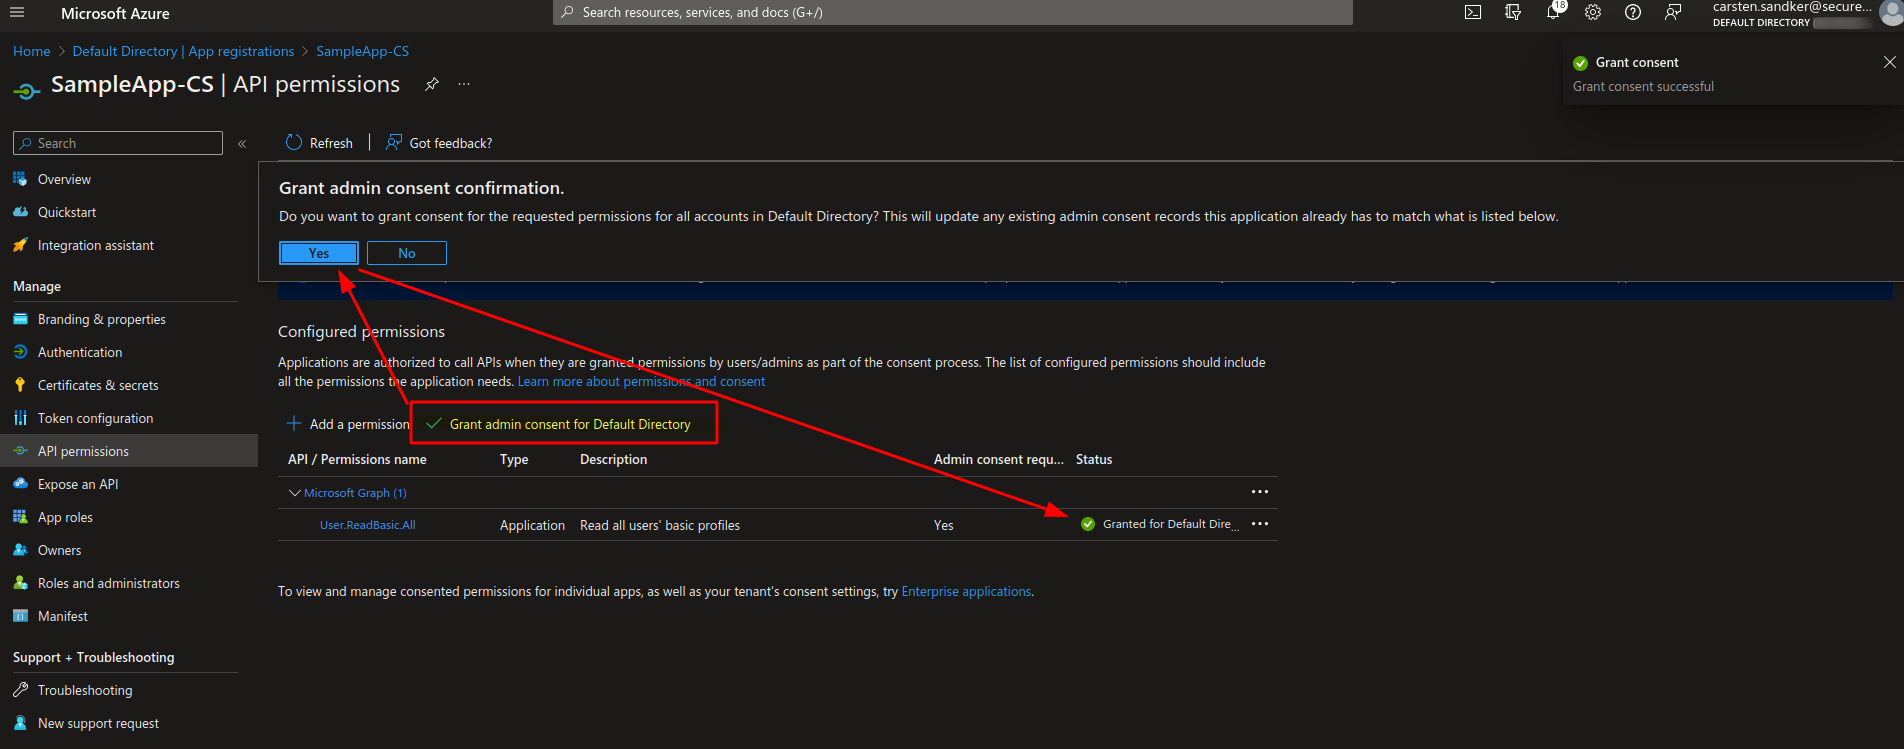Click the Manifest icon in sidebar
The image size is (1904, 749).
[x=20, y=616]
